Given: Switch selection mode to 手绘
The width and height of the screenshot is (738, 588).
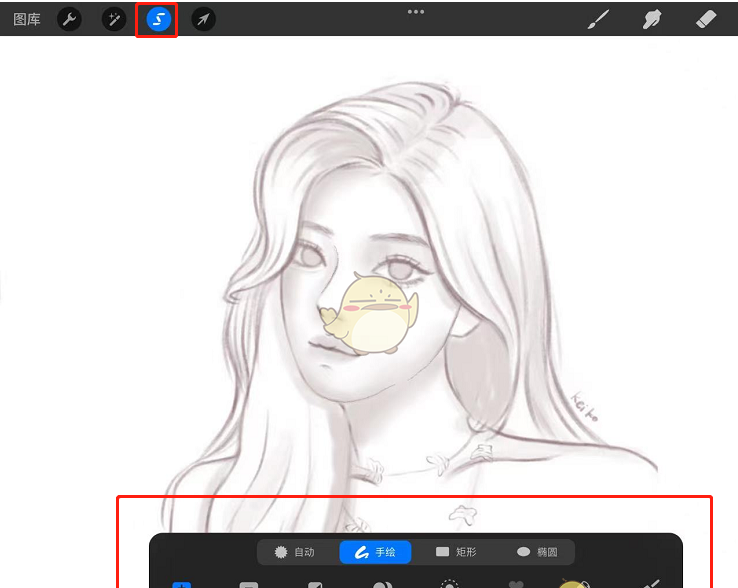Looking at the screenshot, I should [x=375, y=552].
